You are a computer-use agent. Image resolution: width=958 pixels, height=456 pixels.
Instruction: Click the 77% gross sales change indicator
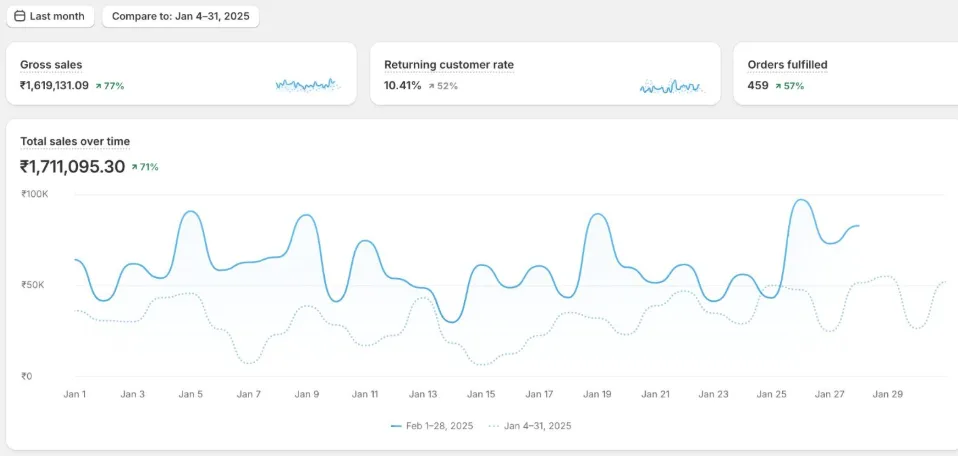pos(110,86)
